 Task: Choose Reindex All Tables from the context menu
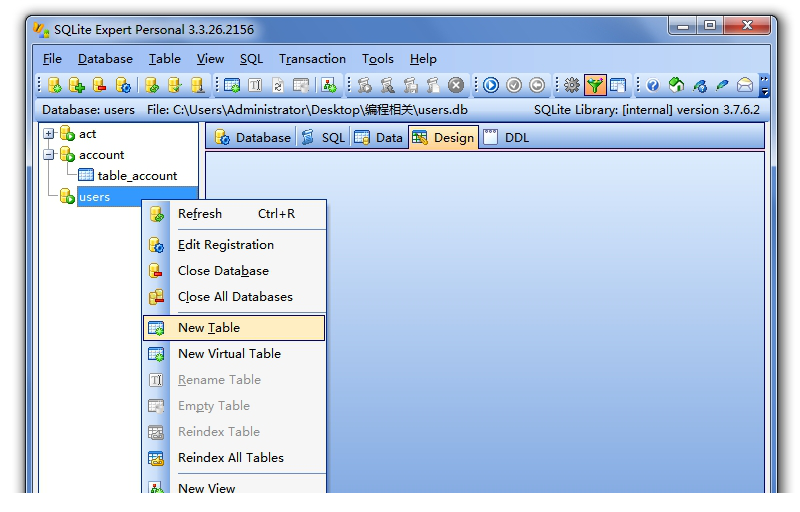[234, 458]
